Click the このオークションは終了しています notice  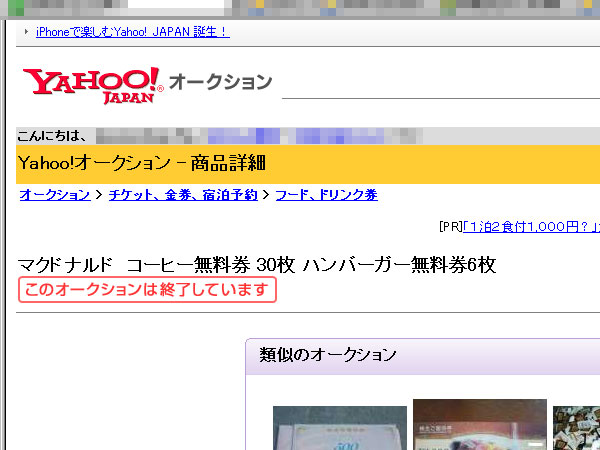pyautogui.click(x=147, y=290)
